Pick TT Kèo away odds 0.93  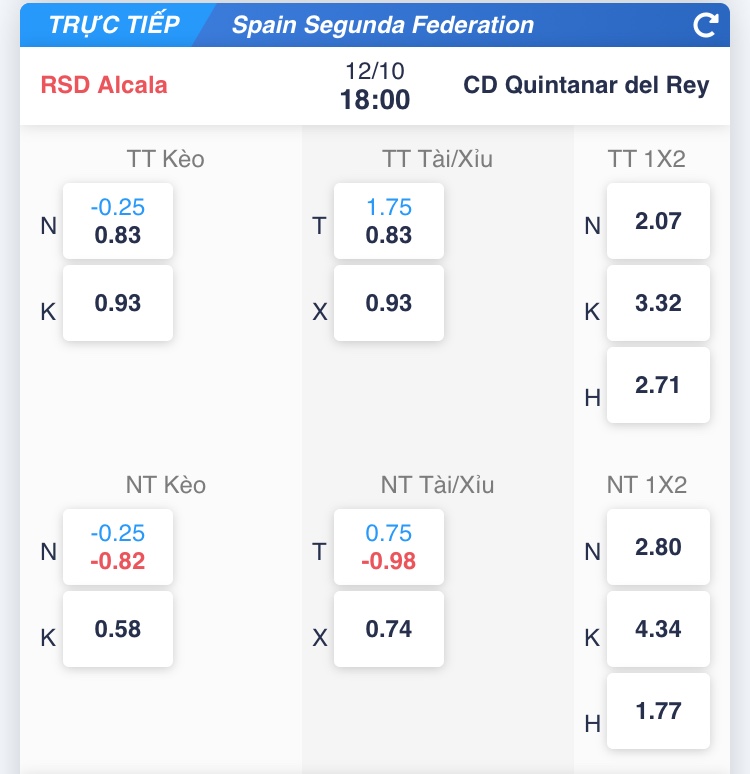tap(118, 303)
